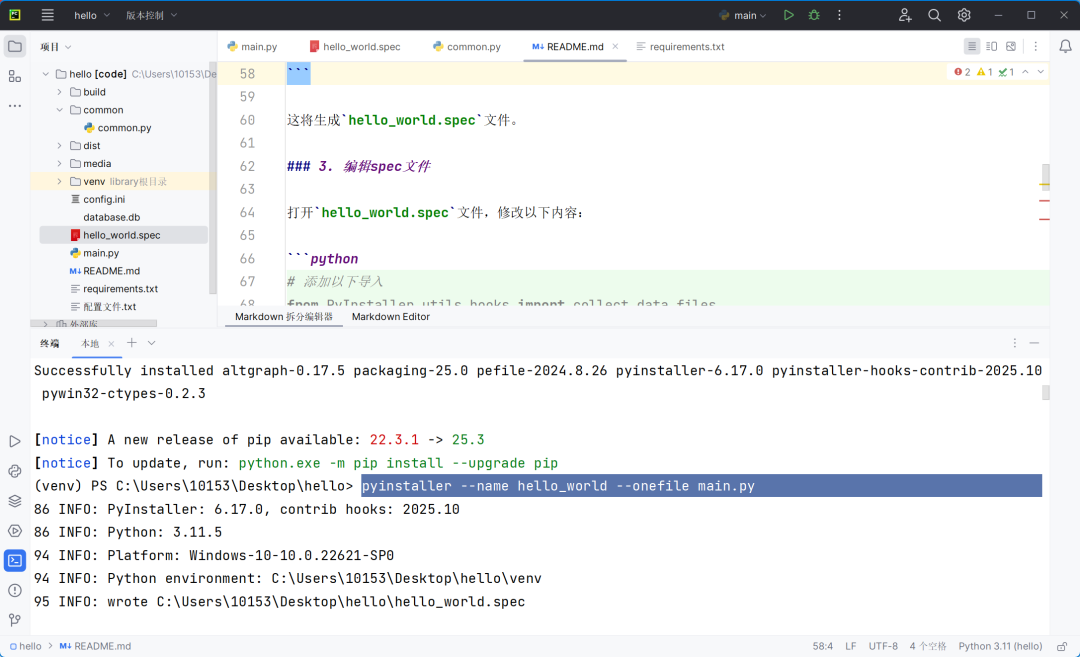Screen dimensions: 1080x657
Task: Open the notifications bell
Action: click(x=1065, y=47)
